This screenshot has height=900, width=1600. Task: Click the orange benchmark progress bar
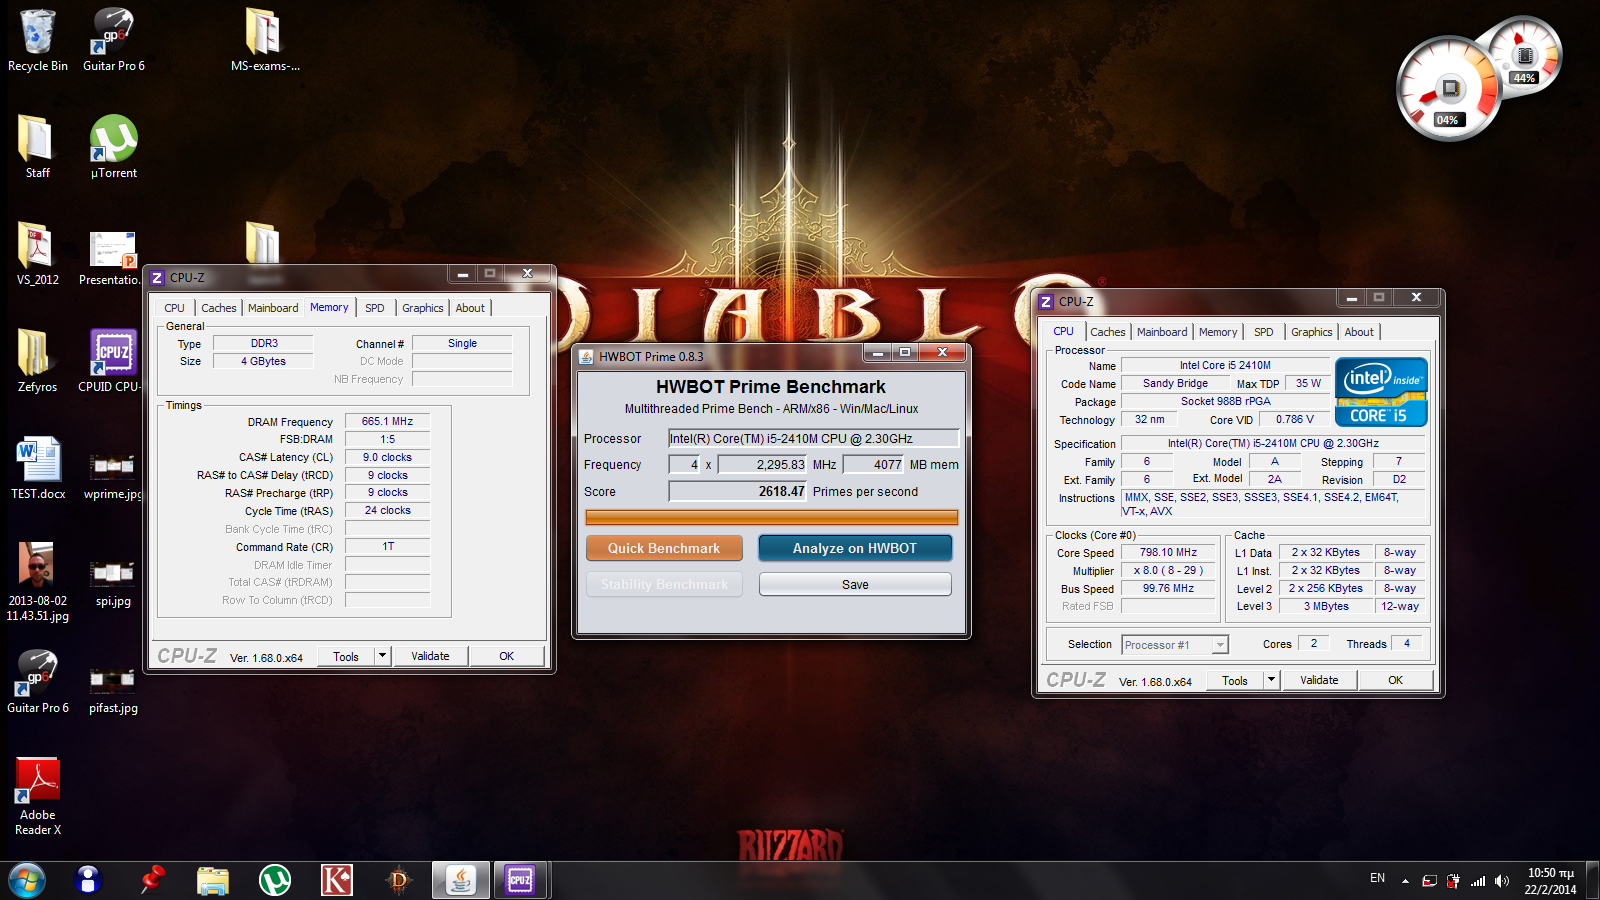pos(772,517)
